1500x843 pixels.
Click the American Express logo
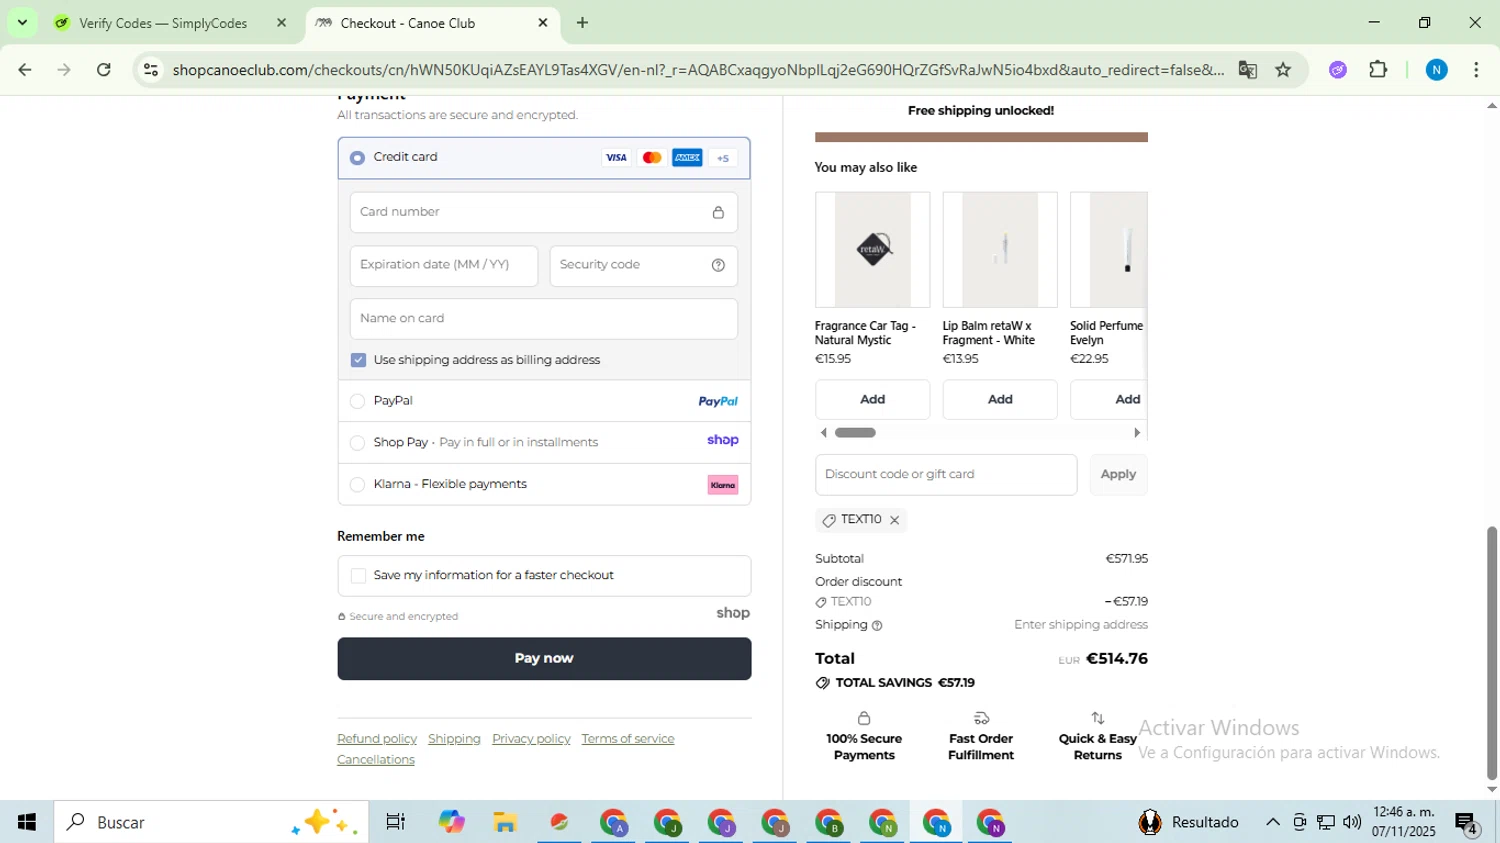pyautogui.click(x=687, y=158)
